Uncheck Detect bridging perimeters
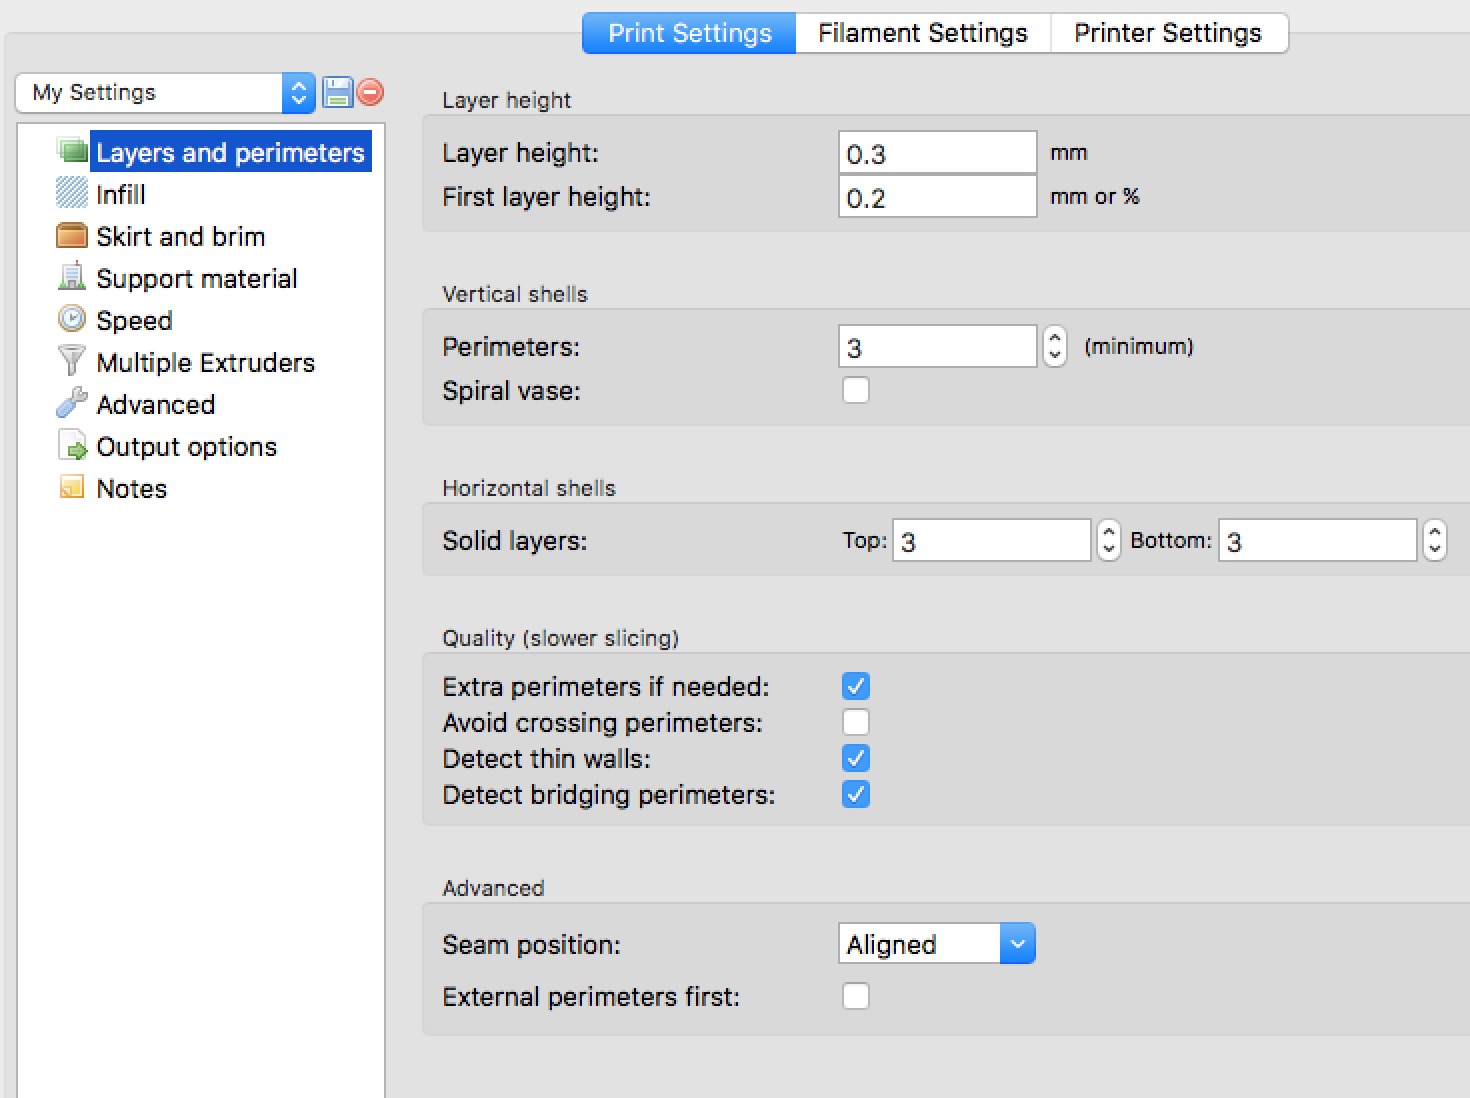The height and width of the screenshot is (1098, 1470). 856,794
